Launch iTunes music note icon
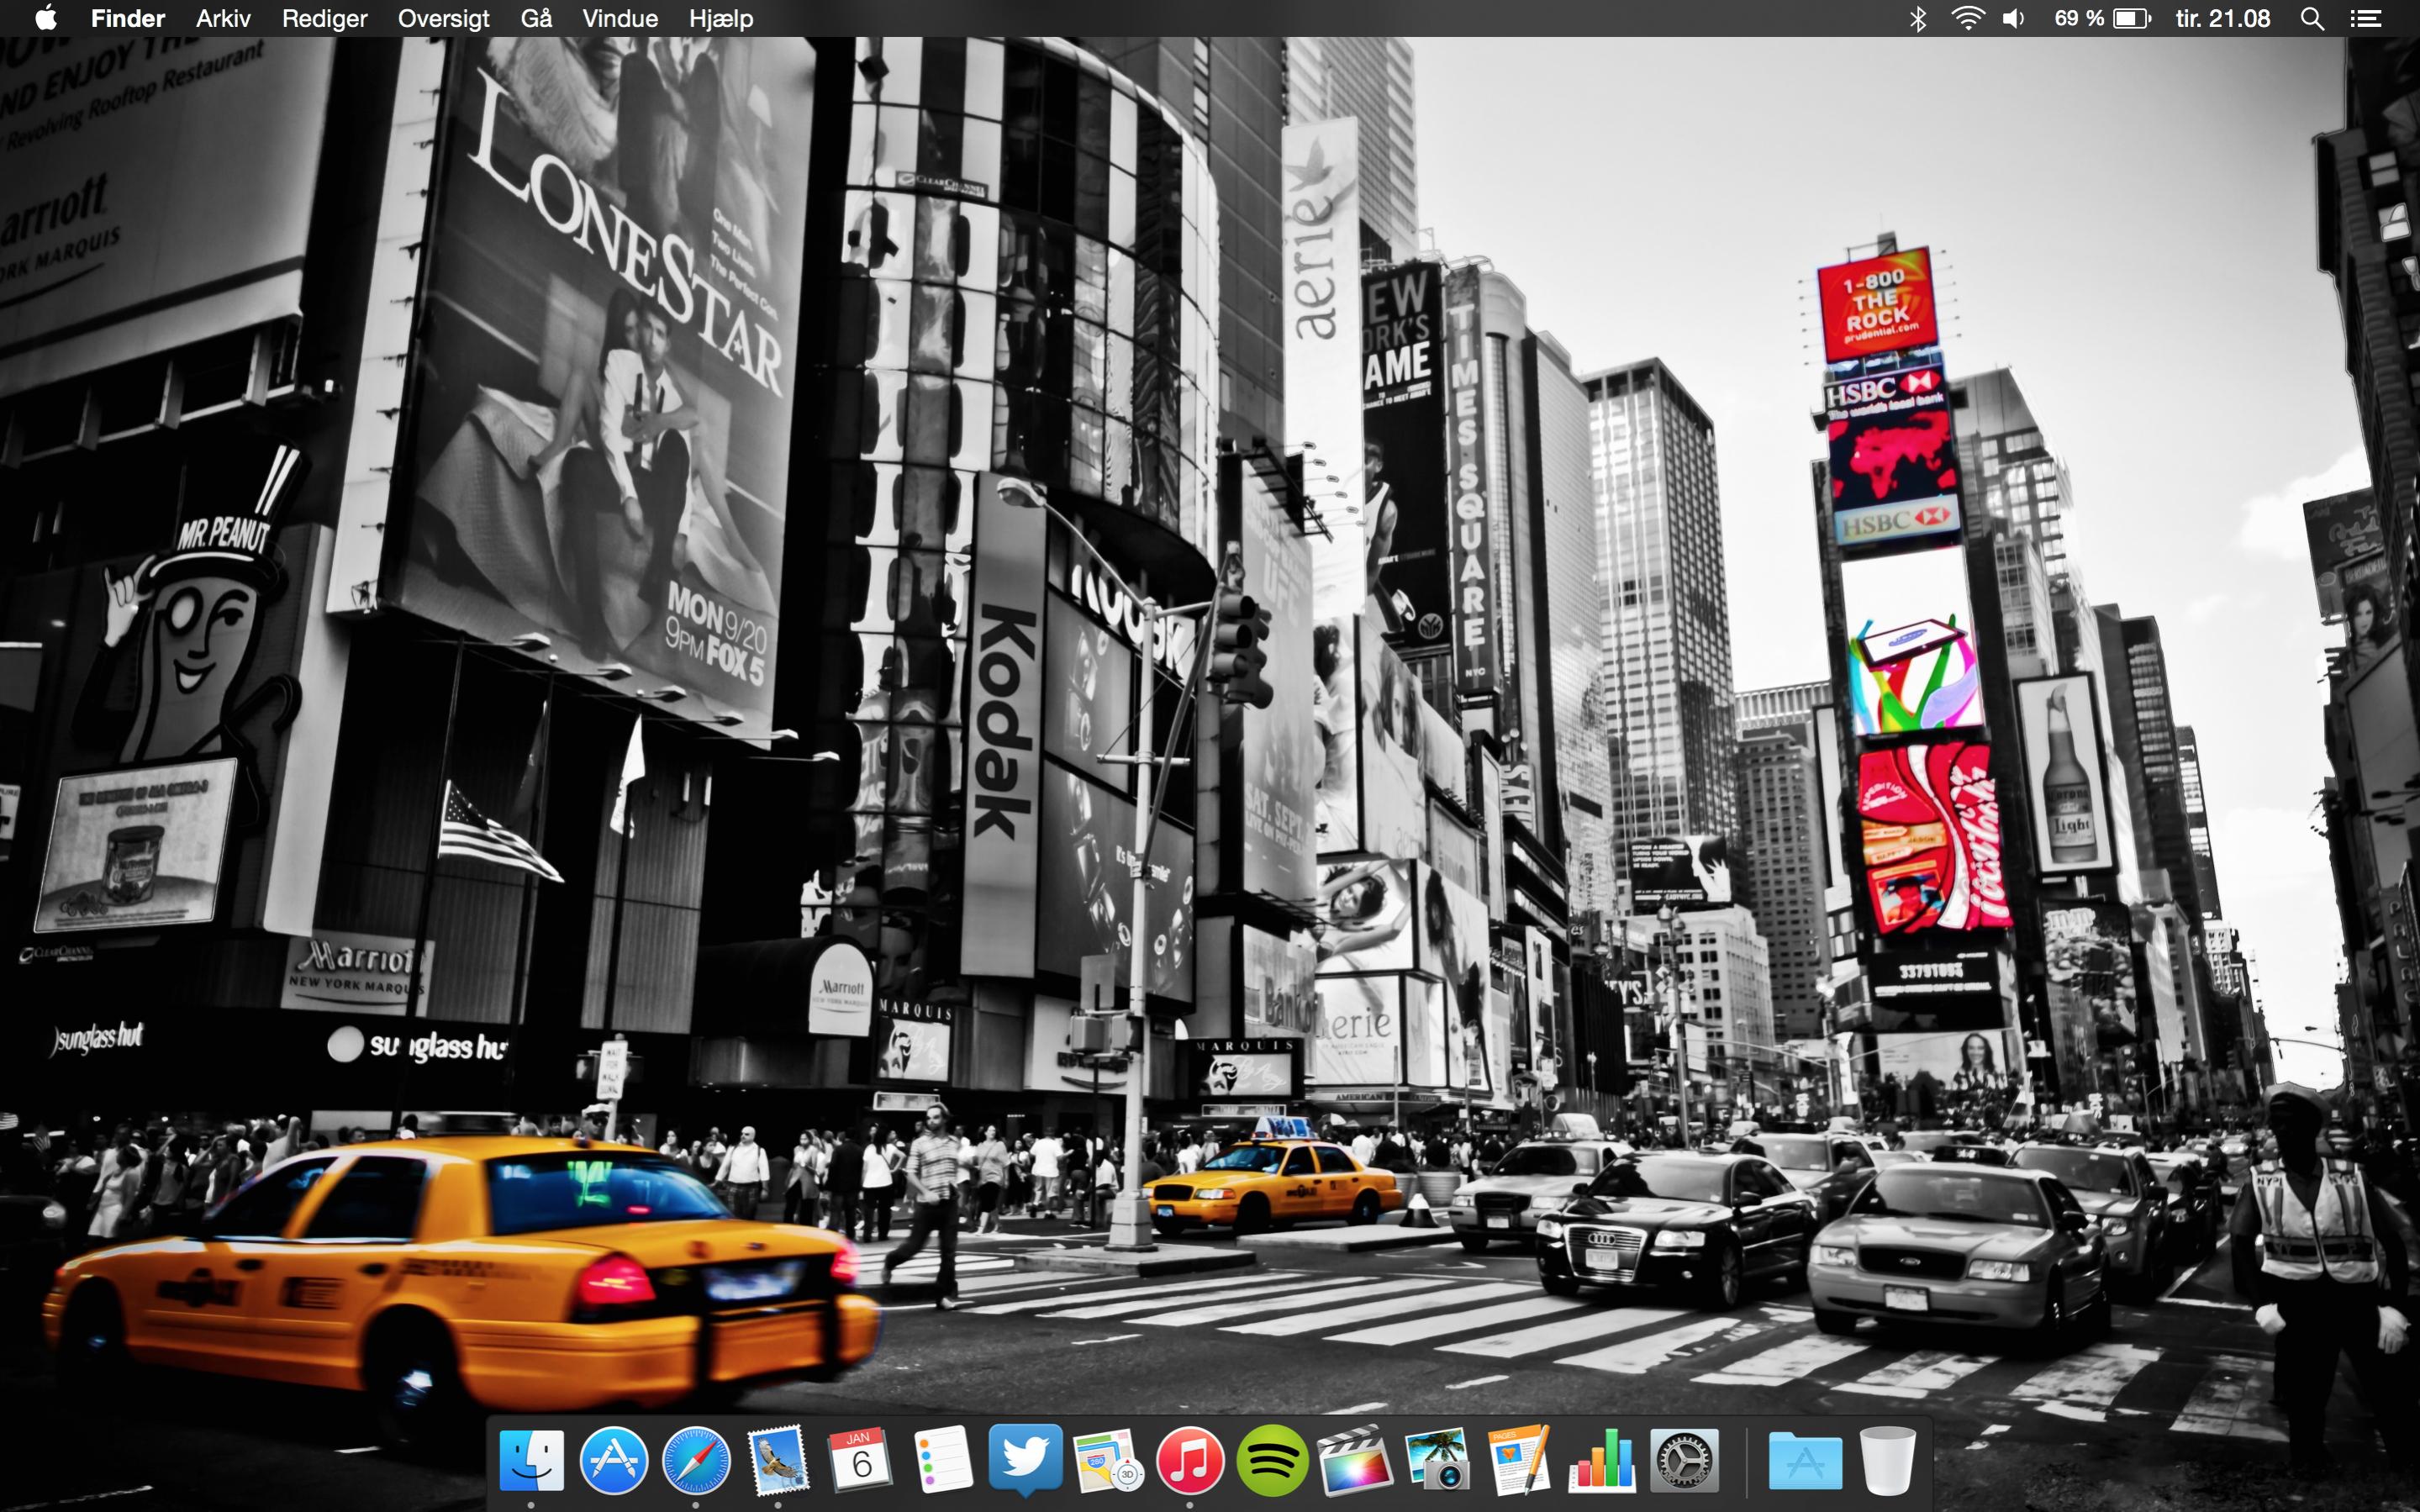The height and width of the screenshot is (1512, 2420). click(1190, 1461)
